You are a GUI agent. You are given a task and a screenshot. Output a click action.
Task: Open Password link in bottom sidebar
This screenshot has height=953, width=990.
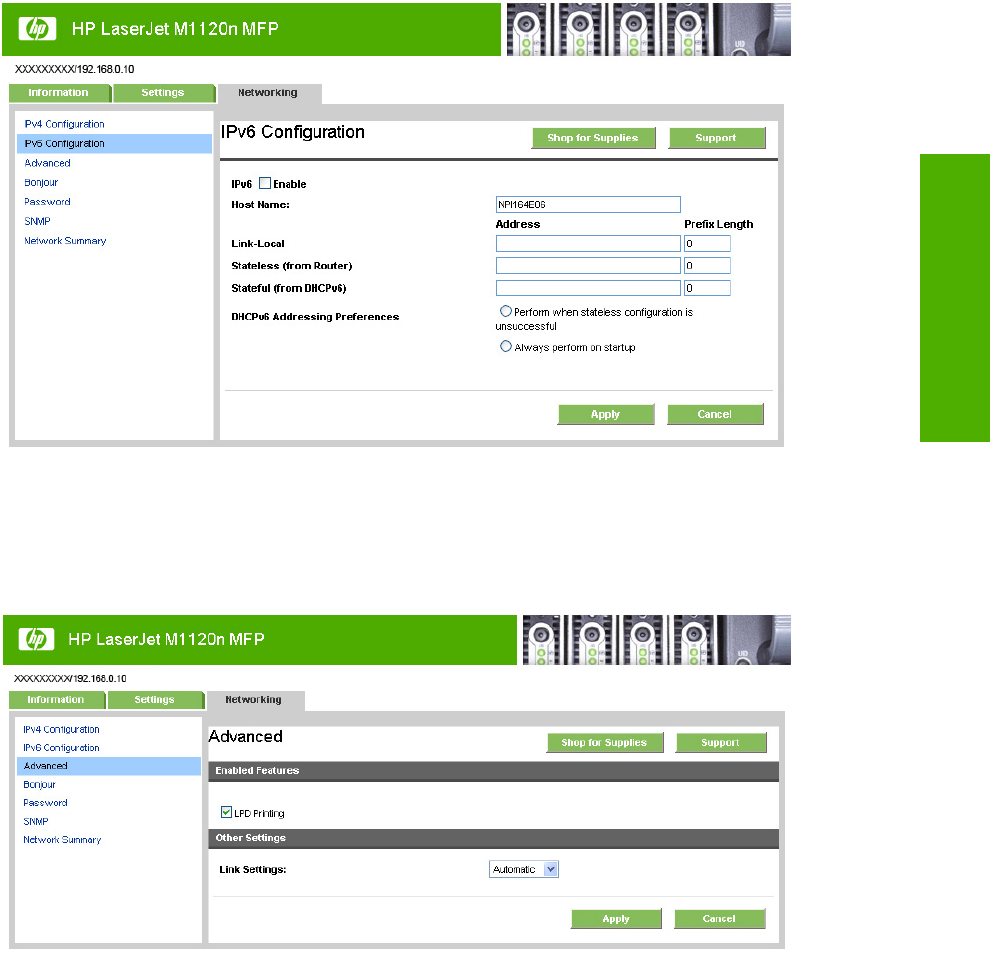point(45,803)
